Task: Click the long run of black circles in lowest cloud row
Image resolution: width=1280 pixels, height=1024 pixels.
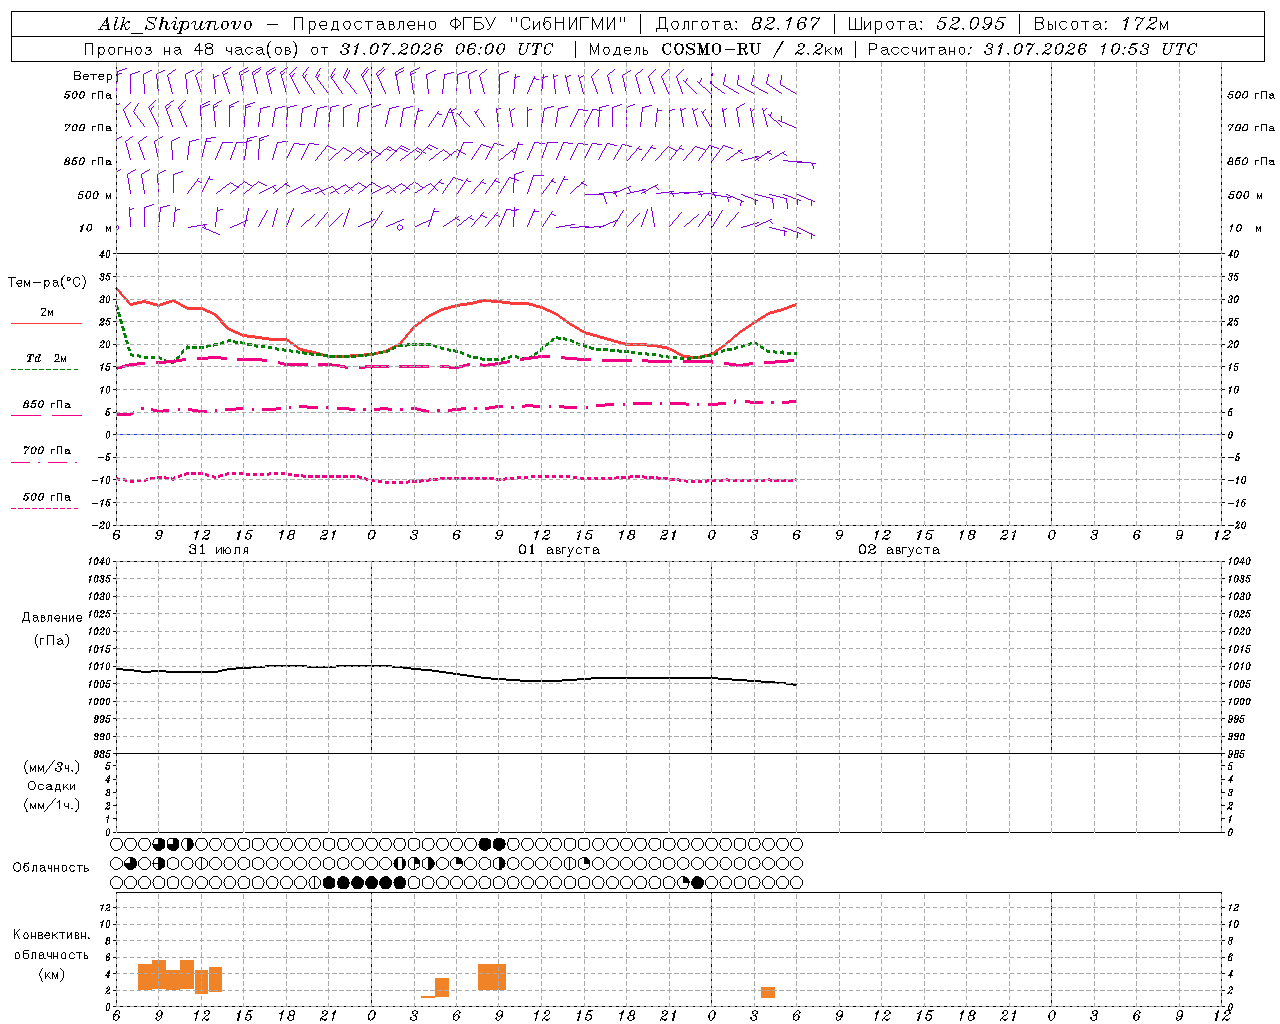Action: pos(365,883)
